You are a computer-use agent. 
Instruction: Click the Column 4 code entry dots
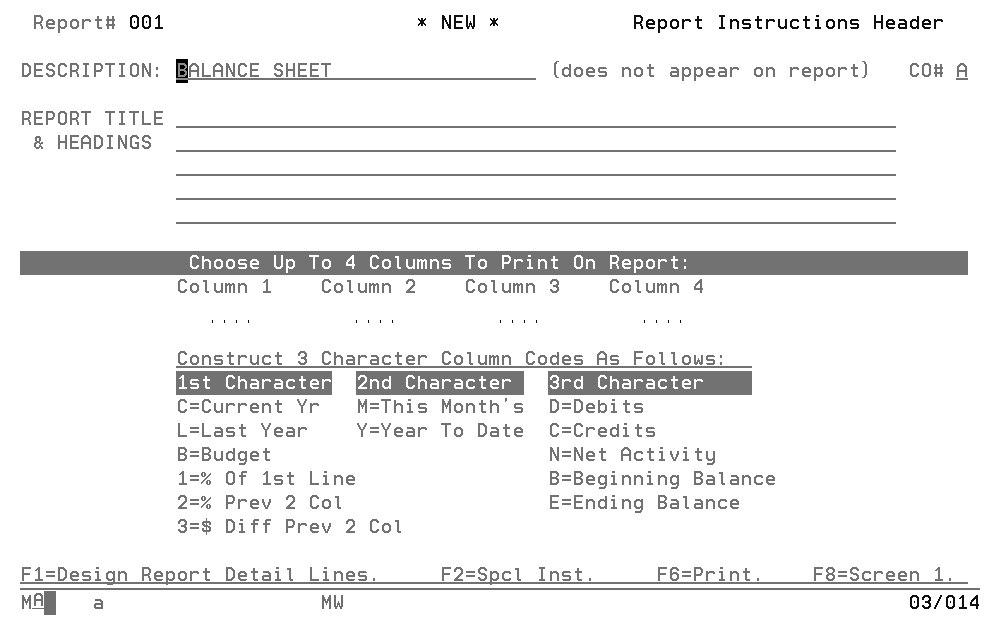662,321
